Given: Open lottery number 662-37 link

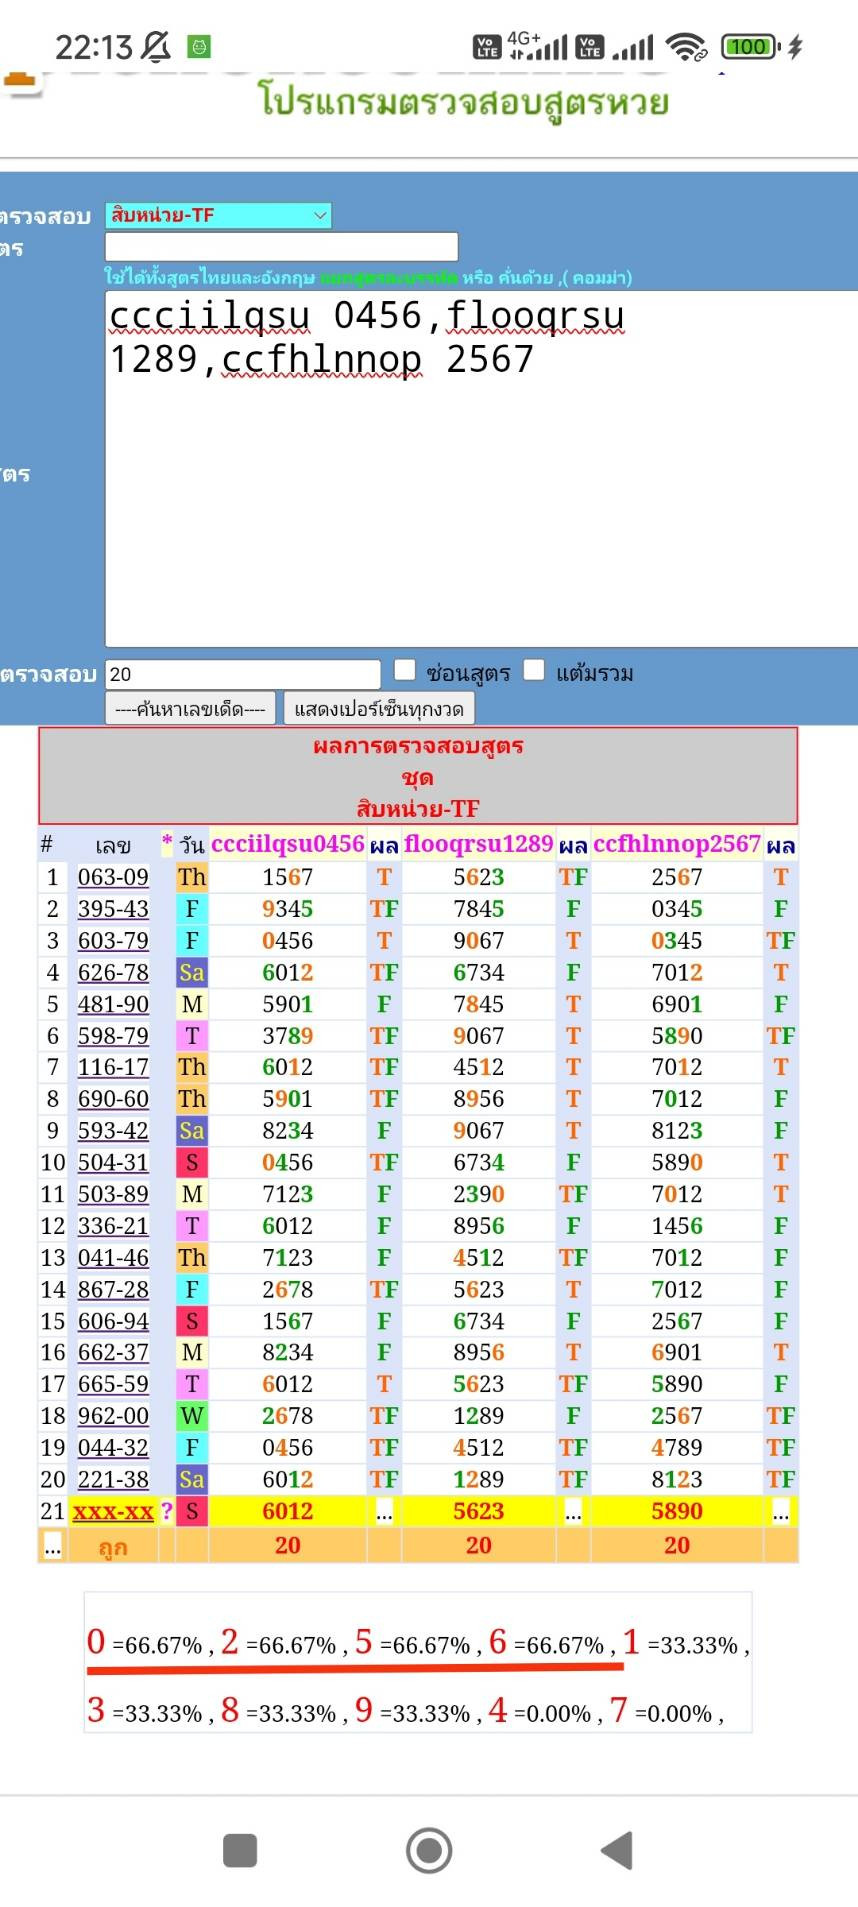Looking at the screenshot, I should click(113, 1352).
